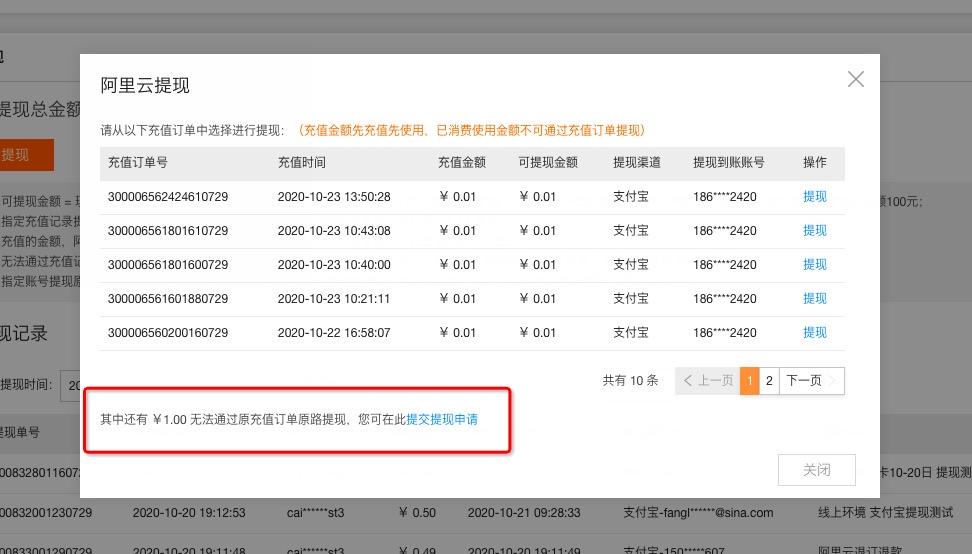
Task: Click the 提现时间 date input in the background
Action: (x=70, y=385)
